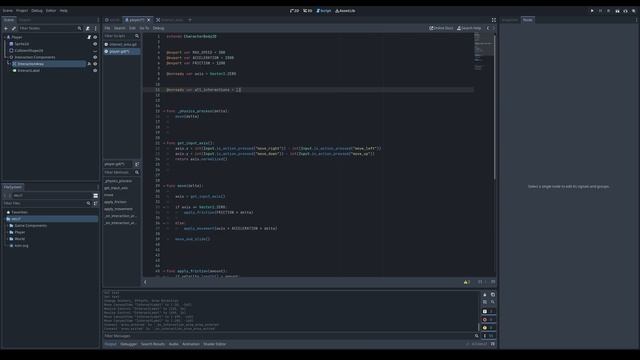Click the output filter magnifier icon
Viewport: 640px width, 360px height.
coord(476,336)
